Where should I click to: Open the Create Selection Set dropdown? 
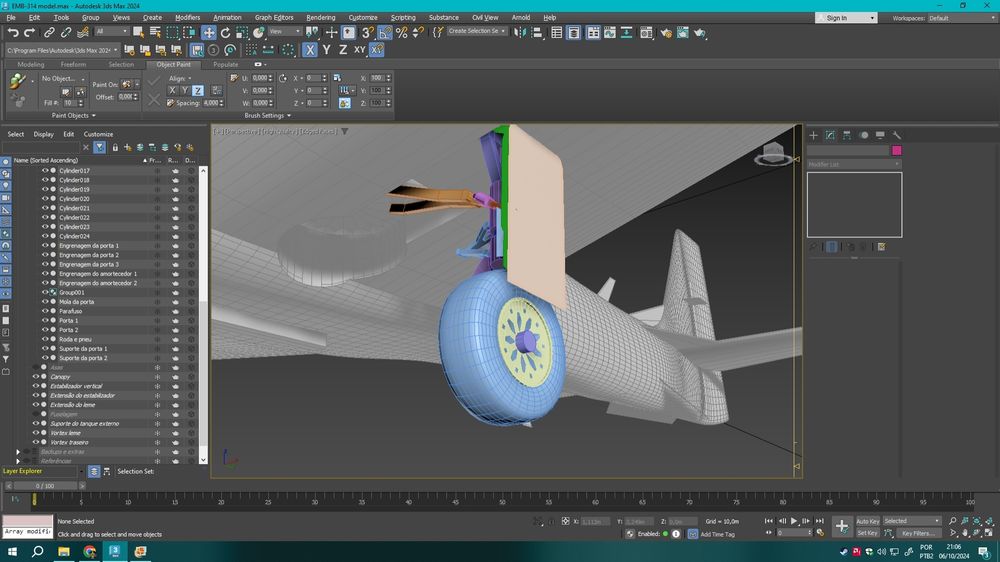476,31
